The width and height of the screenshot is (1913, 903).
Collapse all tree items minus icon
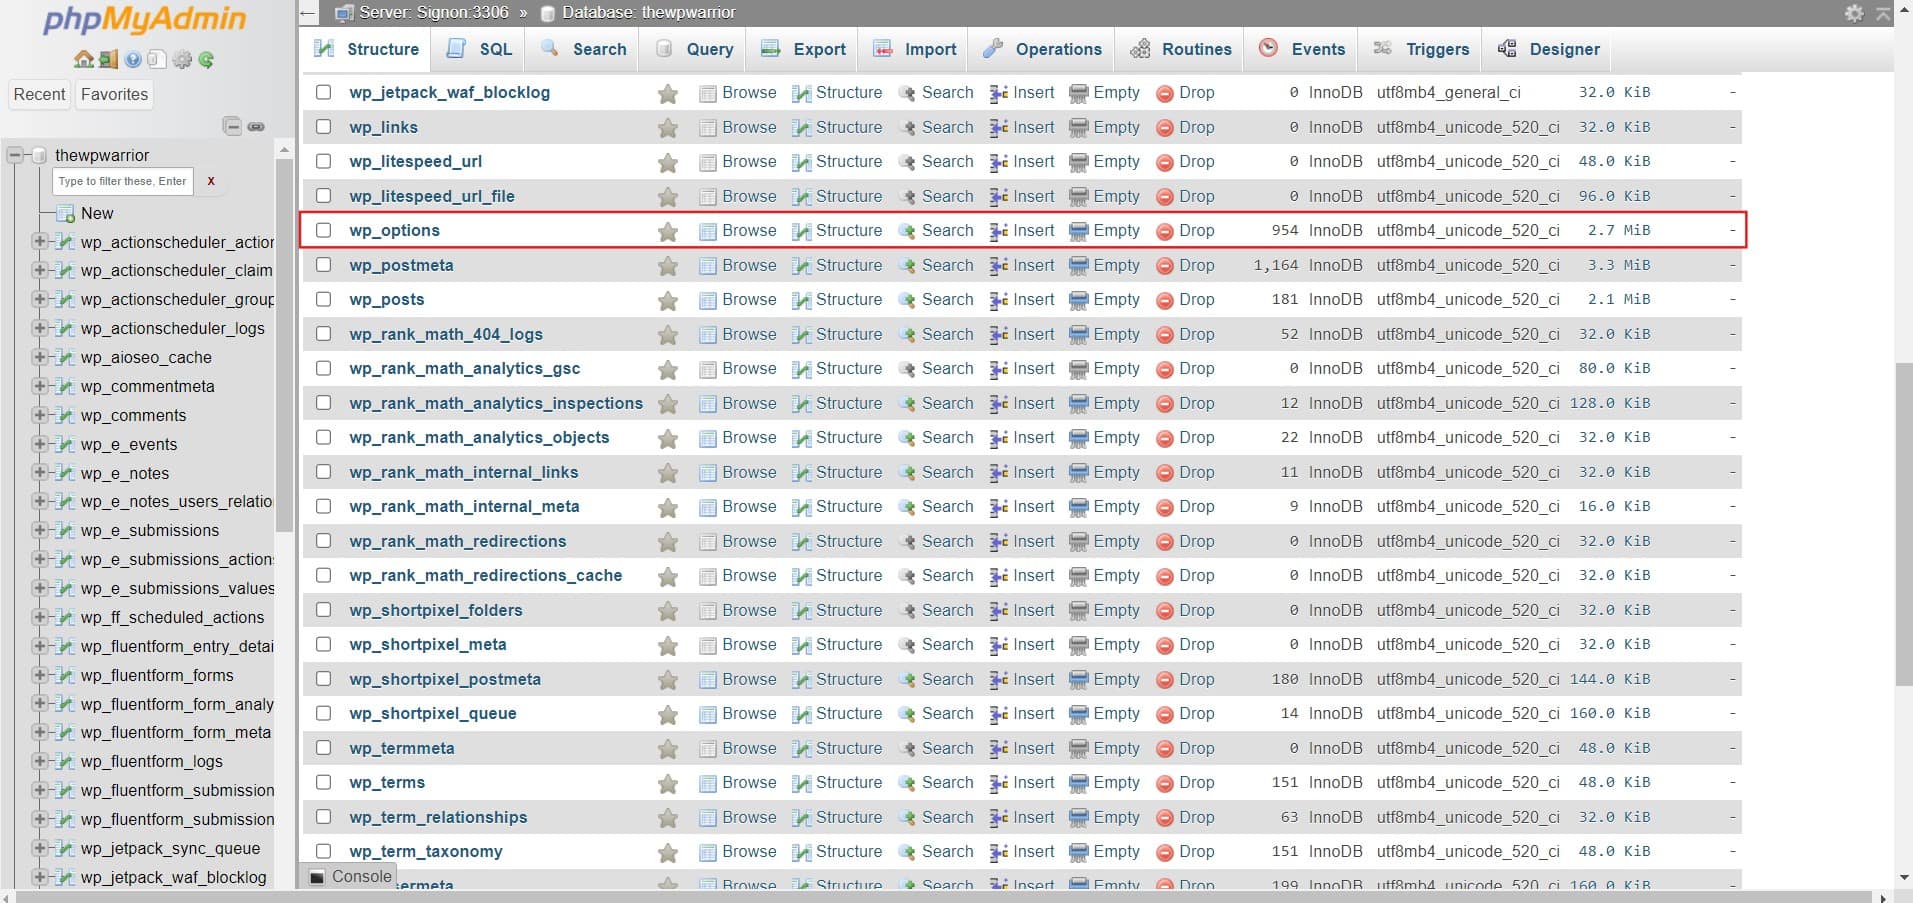[x=232, y=126]
